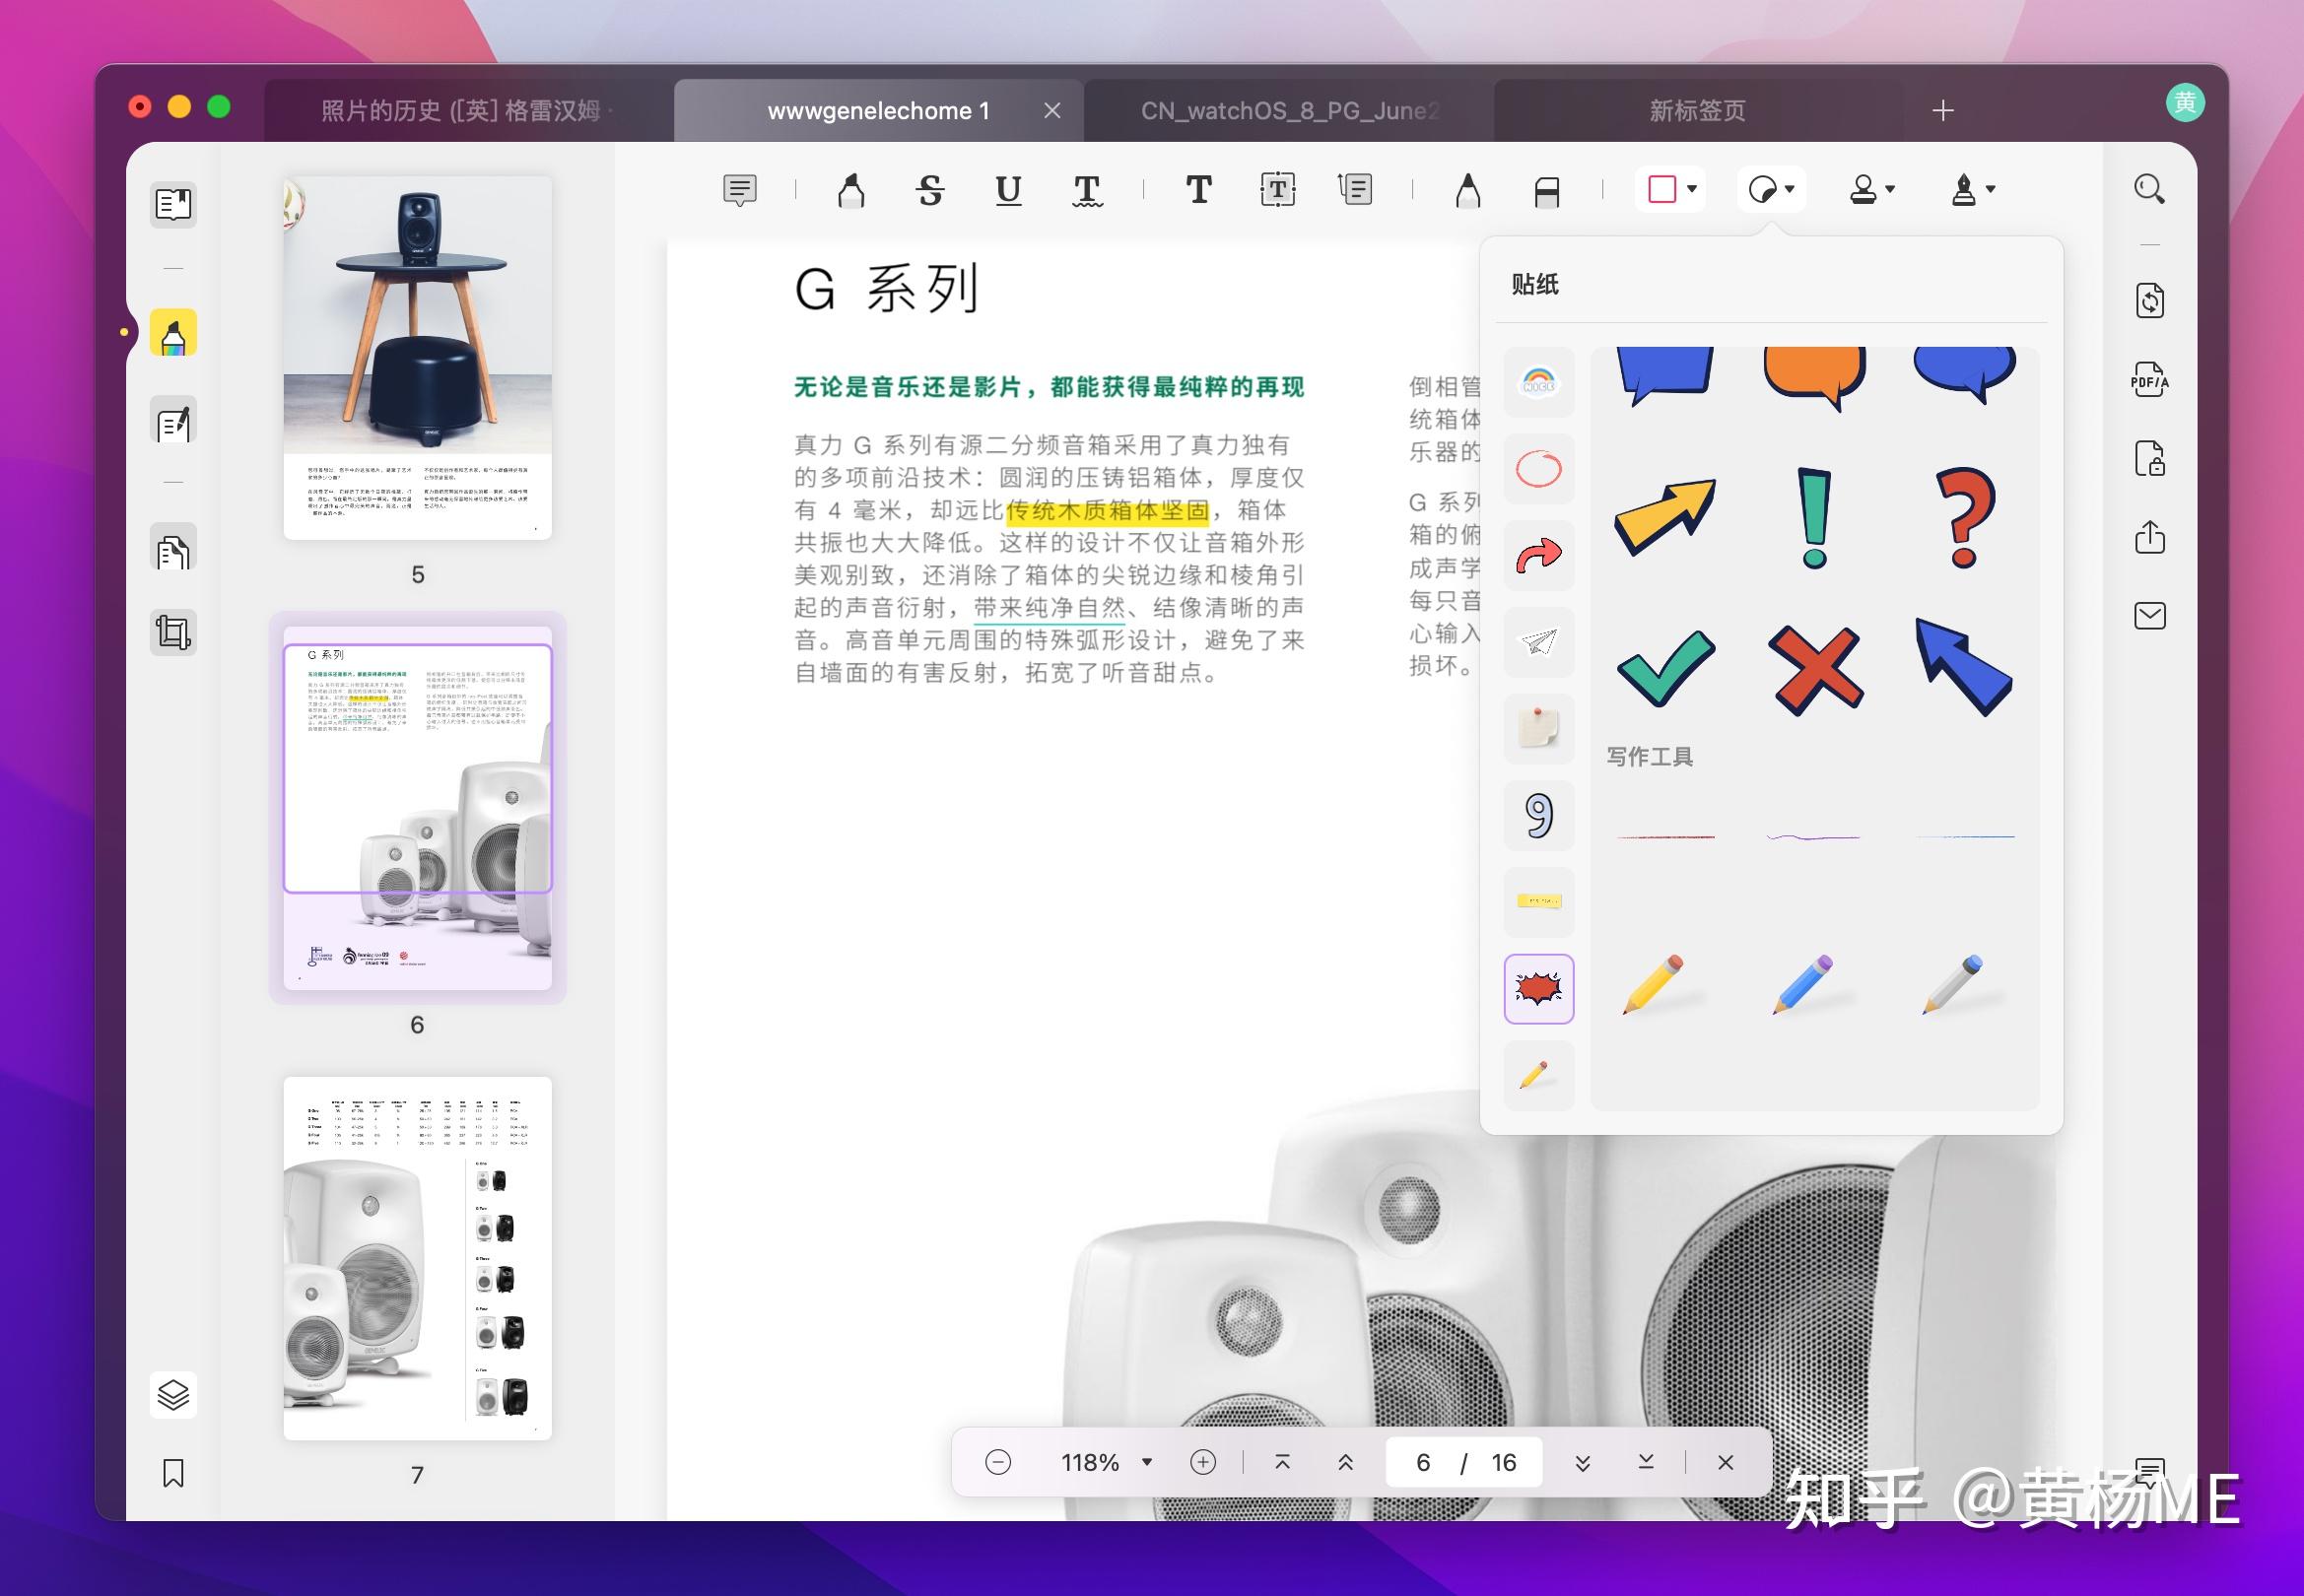Select the red curved arrow sticker category
This screenshot has width=2304, height=1596.
[x=1538, y=555]
